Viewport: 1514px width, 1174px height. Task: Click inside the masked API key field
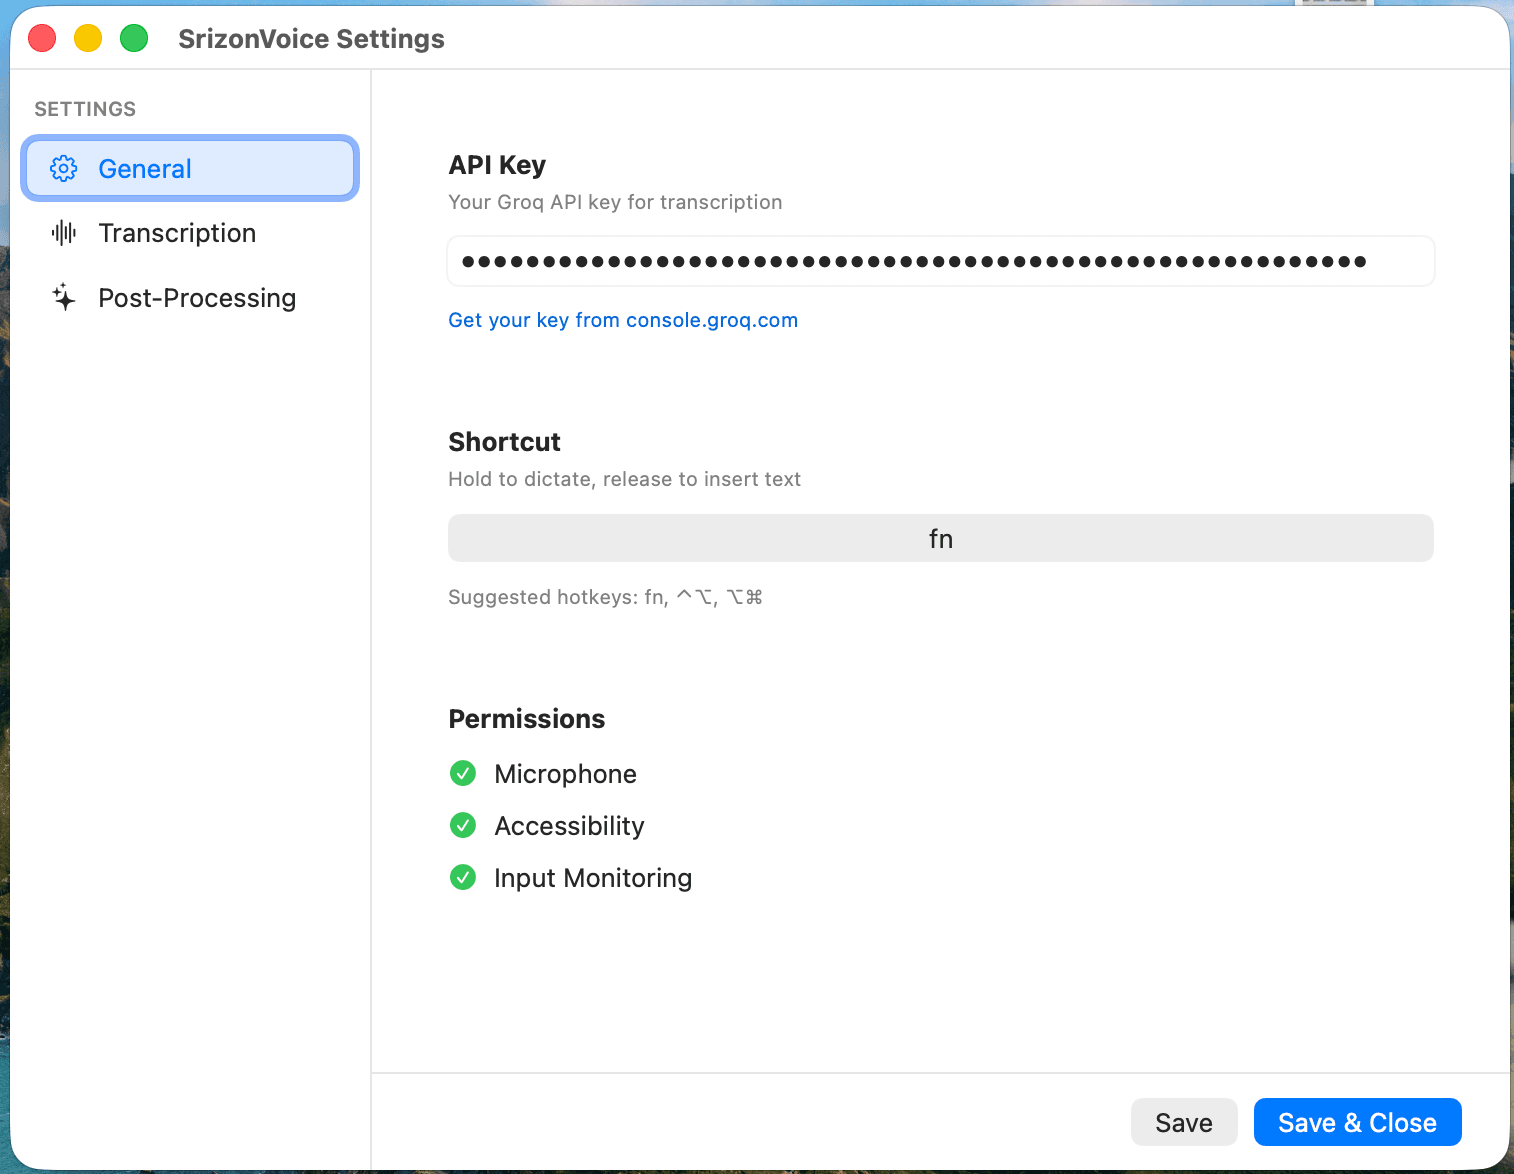(940, 260)
